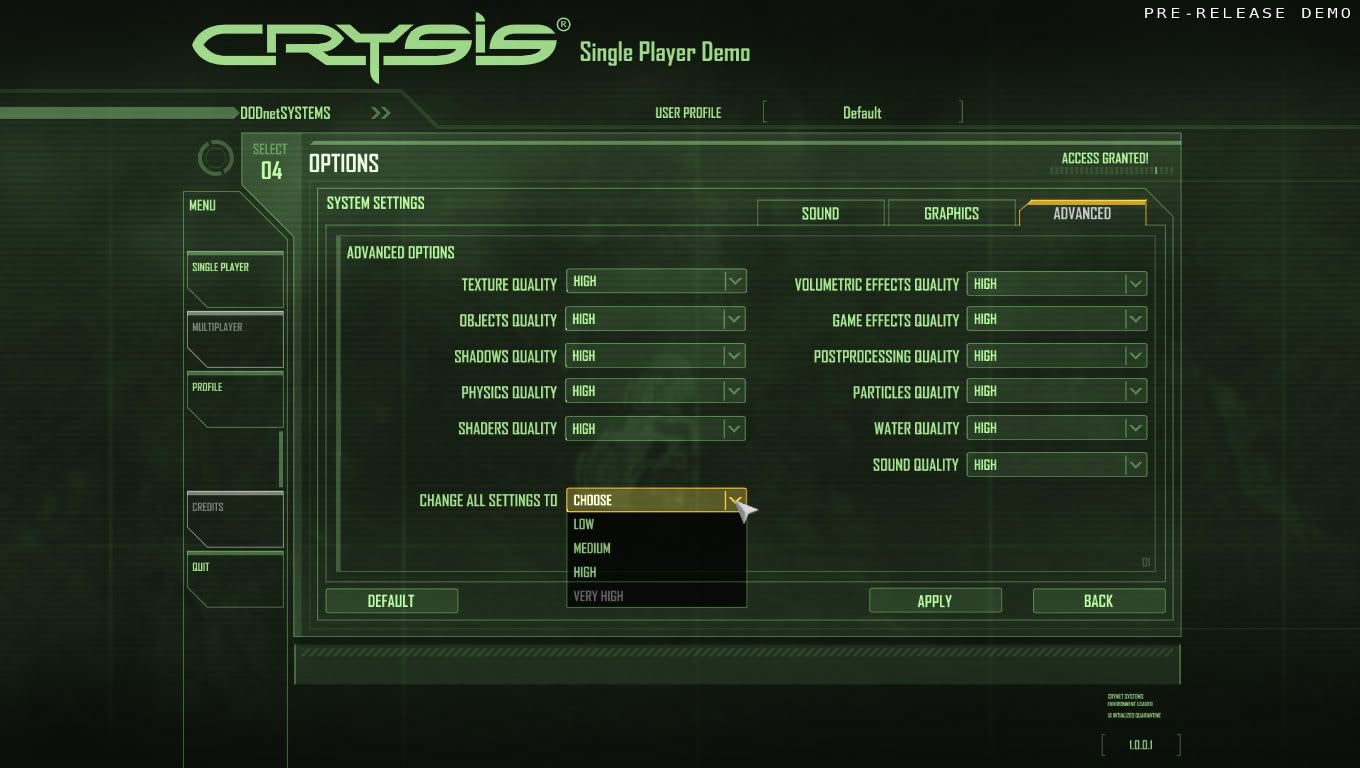Click the 'PRE-RELEASE DEMO' text
This screenshot has height=768, width=1360.
(1248, 13)
